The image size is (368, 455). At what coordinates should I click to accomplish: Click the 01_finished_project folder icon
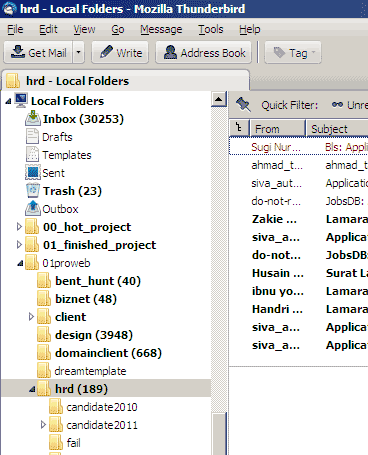point(32,245)
